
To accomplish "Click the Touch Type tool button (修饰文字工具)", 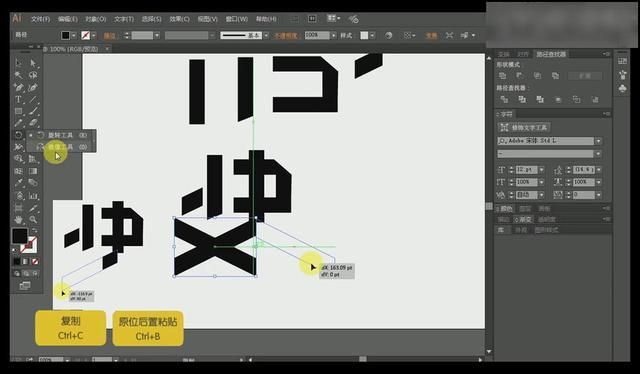I will point(524,127).
